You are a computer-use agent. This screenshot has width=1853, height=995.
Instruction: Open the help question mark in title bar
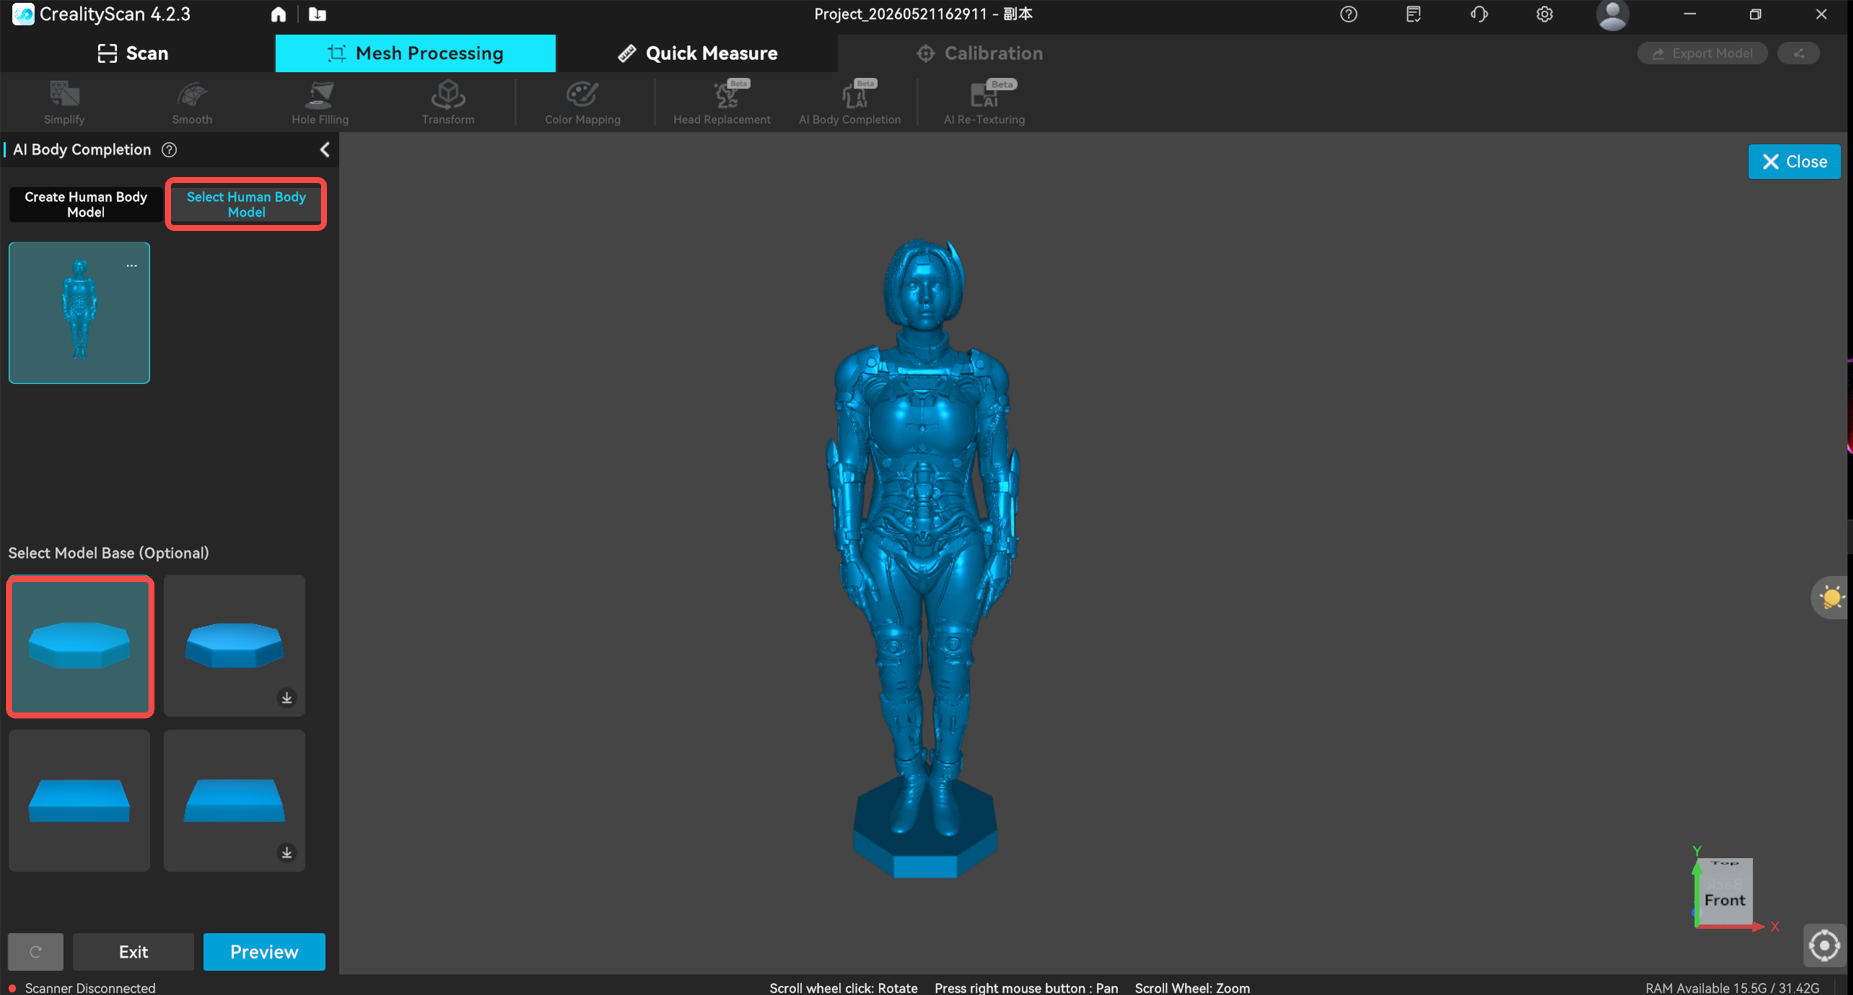1348,14
